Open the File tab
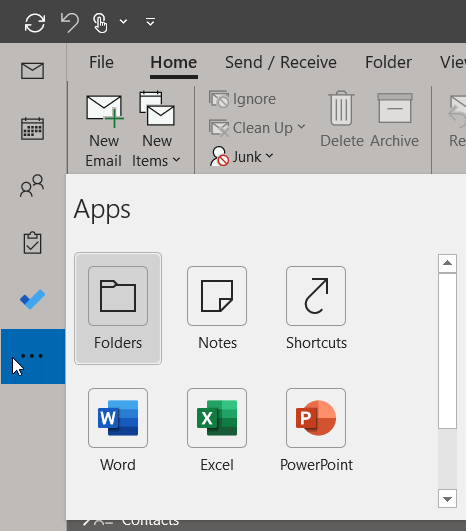Viewport: 466px width, 531px height. [x=101, y=62]
